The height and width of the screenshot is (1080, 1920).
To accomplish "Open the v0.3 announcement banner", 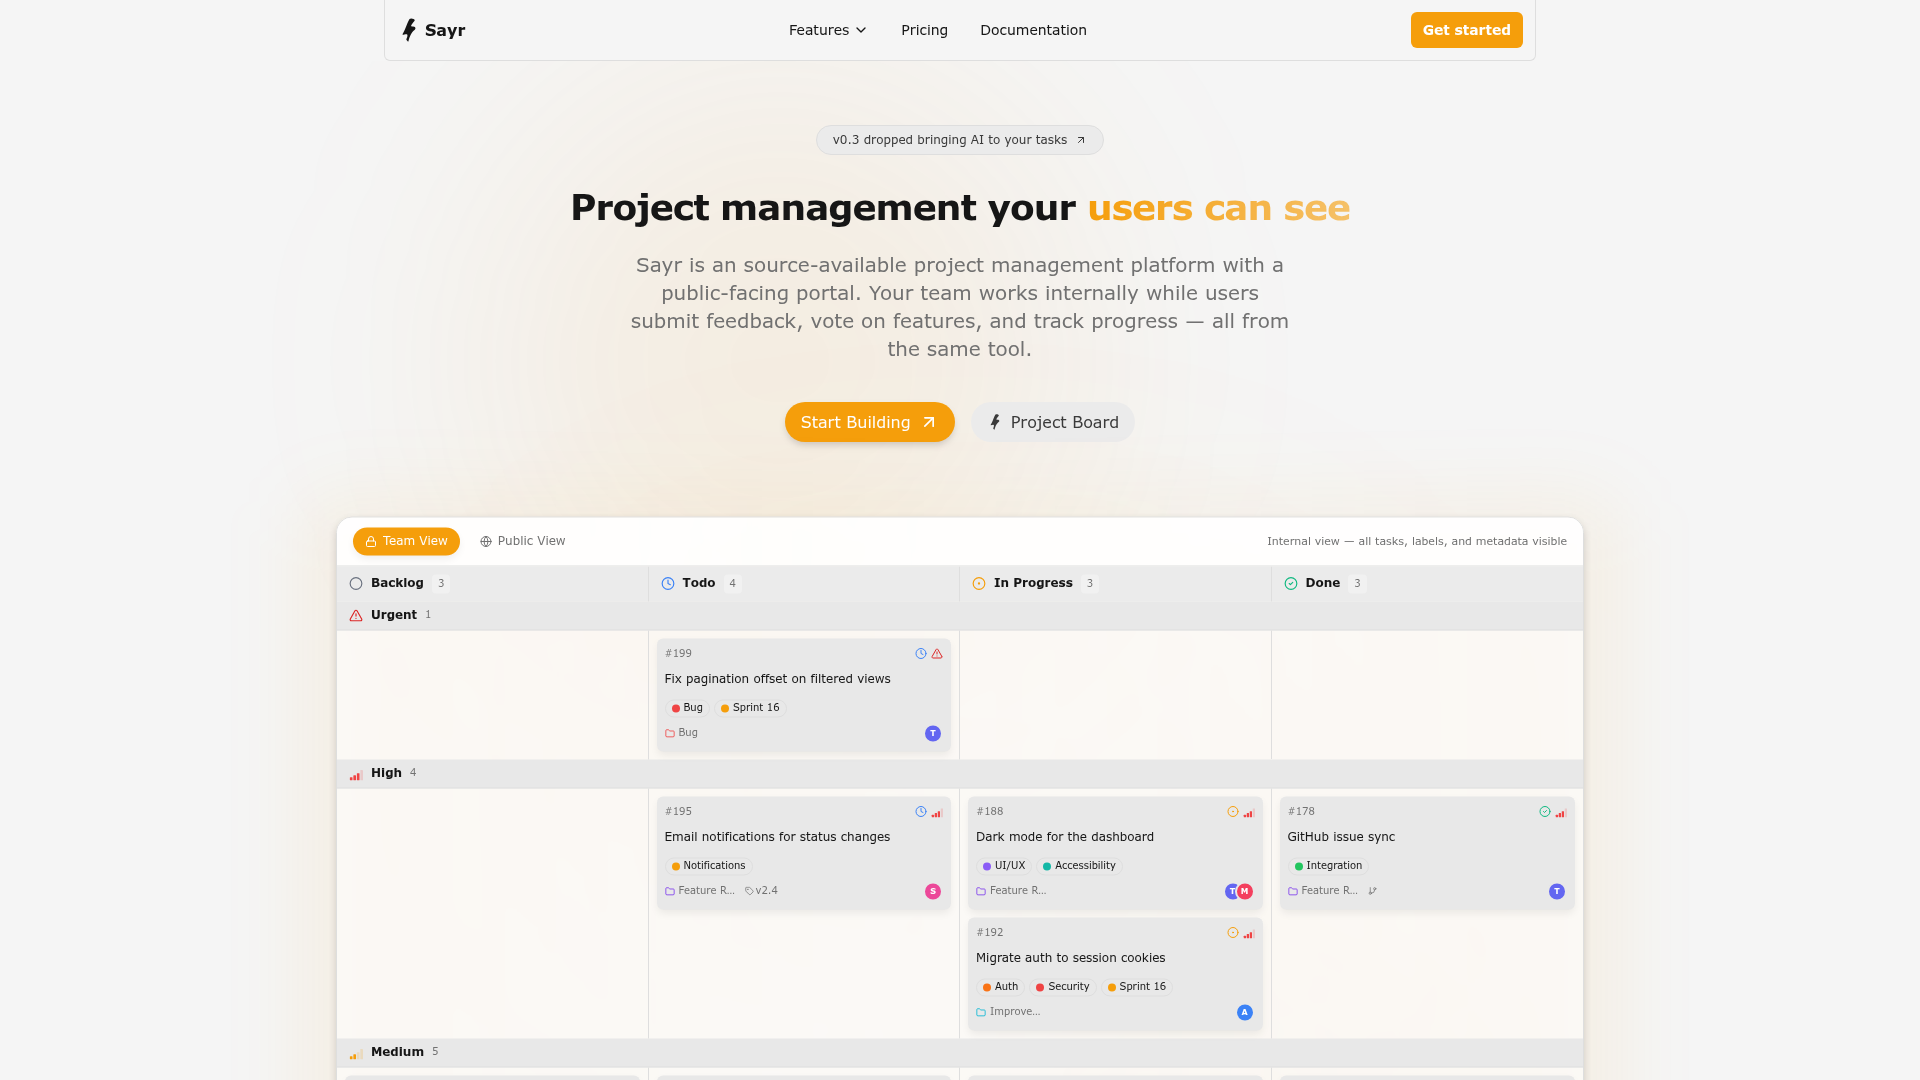I will click(x=960, y=140).
